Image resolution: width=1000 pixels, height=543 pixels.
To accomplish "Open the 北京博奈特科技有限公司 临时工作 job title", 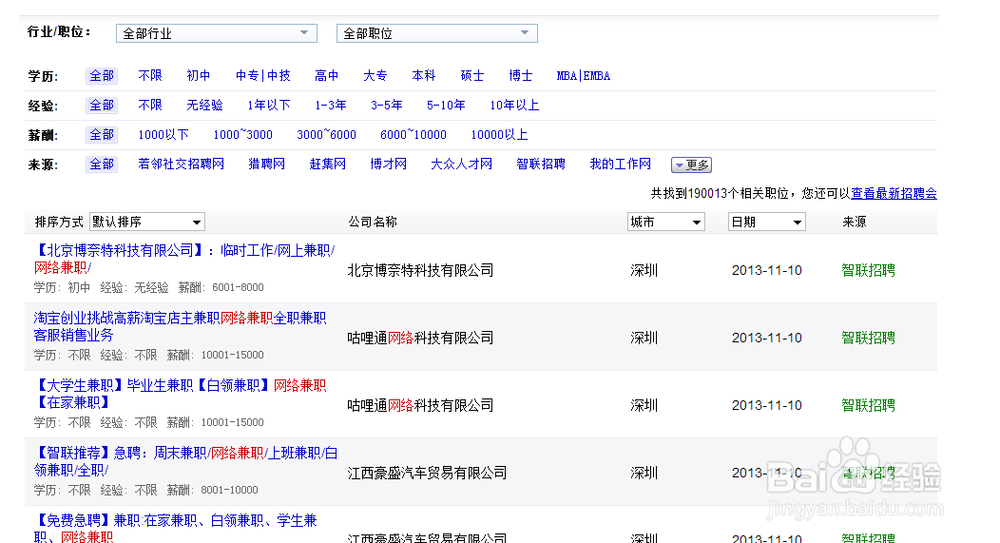I will point(184,258).
